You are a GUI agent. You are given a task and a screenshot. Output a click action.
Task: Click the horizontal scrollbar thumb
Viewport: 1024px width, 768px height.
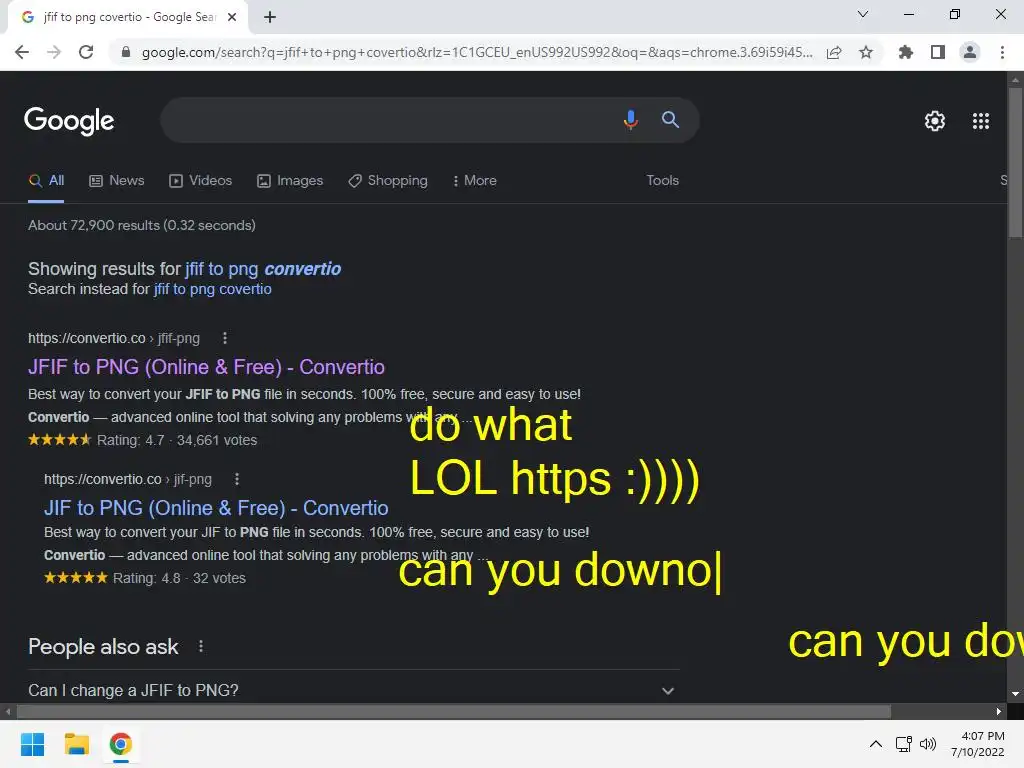[x=453, y=711]
